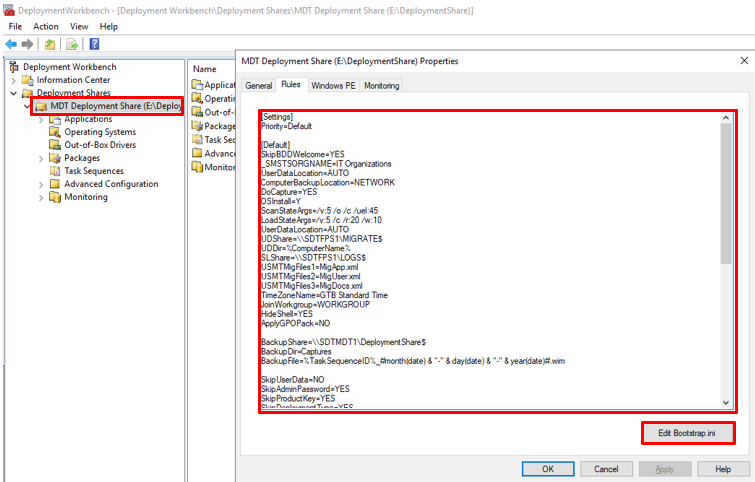Click the Priority=Default line
Viewport: 755px width, 482px height.
[x=286, y=126]
